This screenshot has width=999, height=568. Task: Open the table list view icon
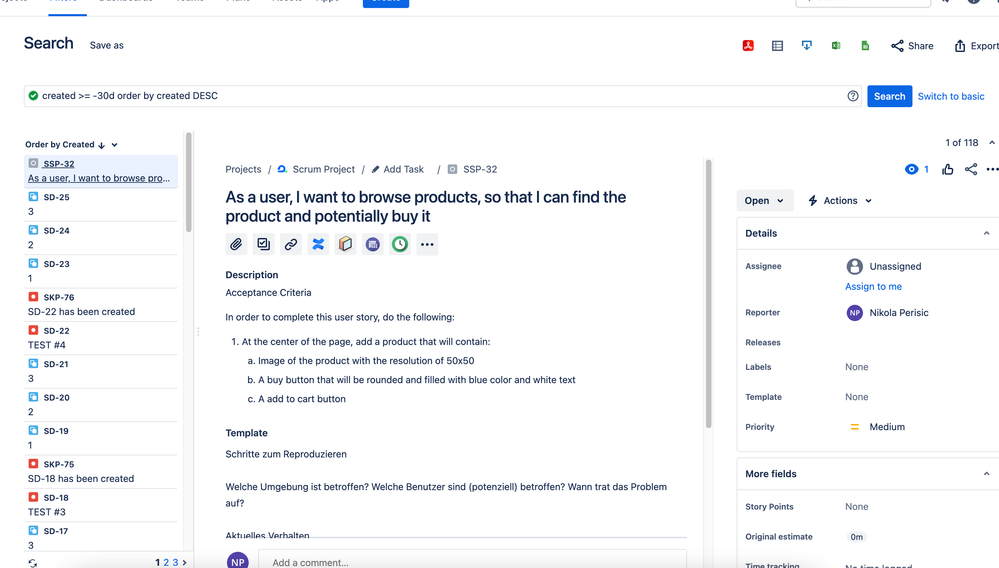pyautogui.click(x=777, y=45)
